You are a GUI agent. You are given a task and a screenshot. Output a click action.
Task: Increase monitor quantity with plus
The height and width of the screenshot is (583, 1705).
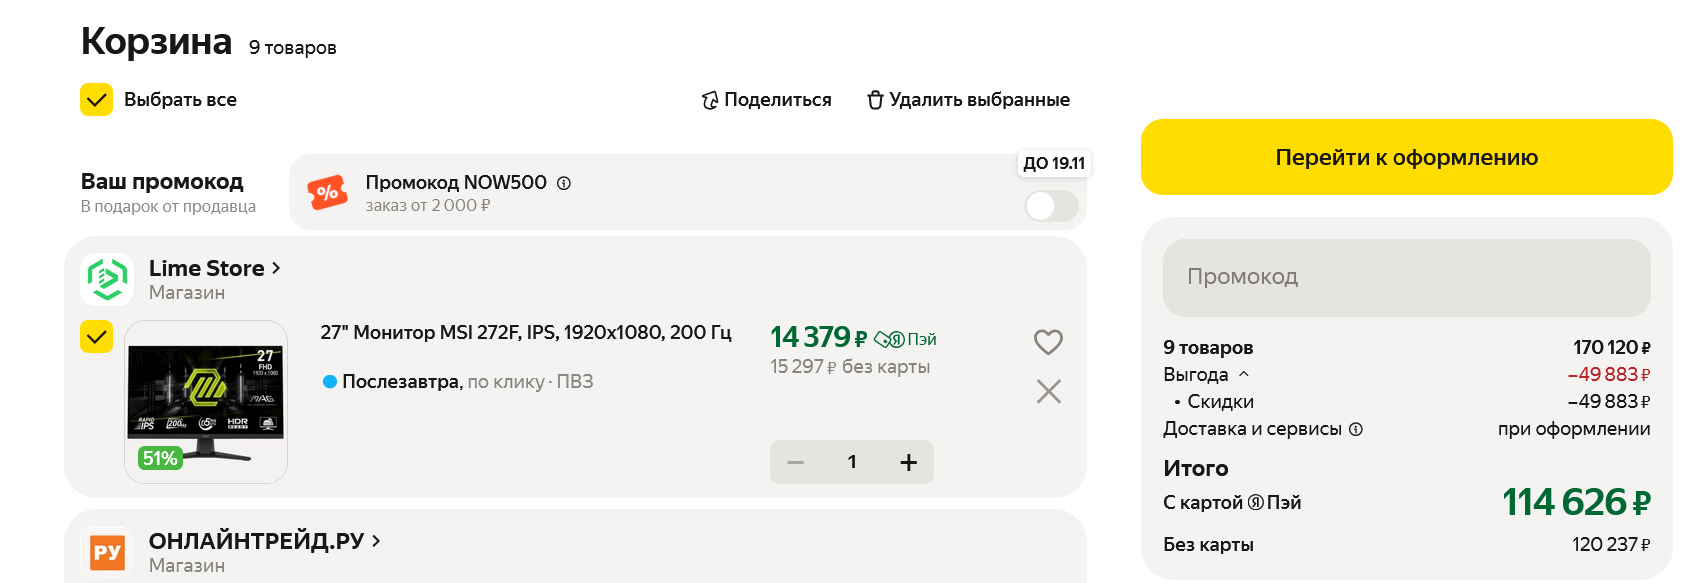pyautogui.click(x=908, y=462)
